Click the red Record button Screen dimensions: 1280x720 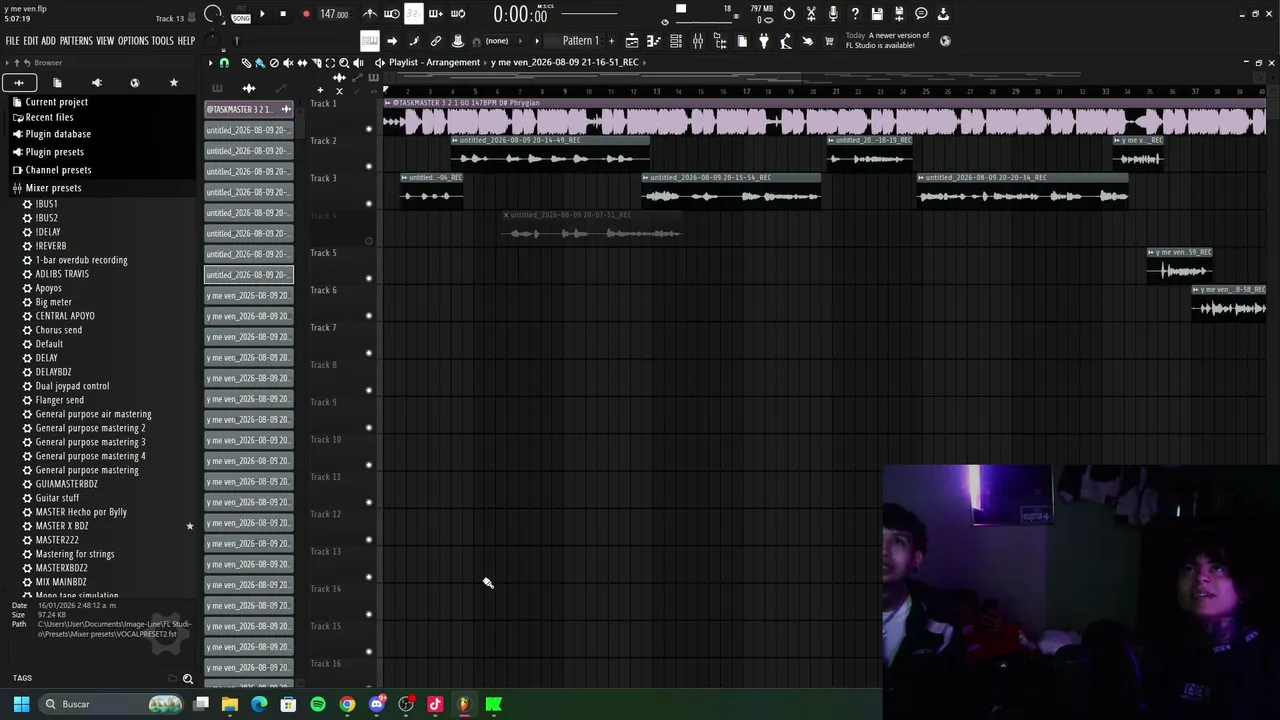pos(306,14)
